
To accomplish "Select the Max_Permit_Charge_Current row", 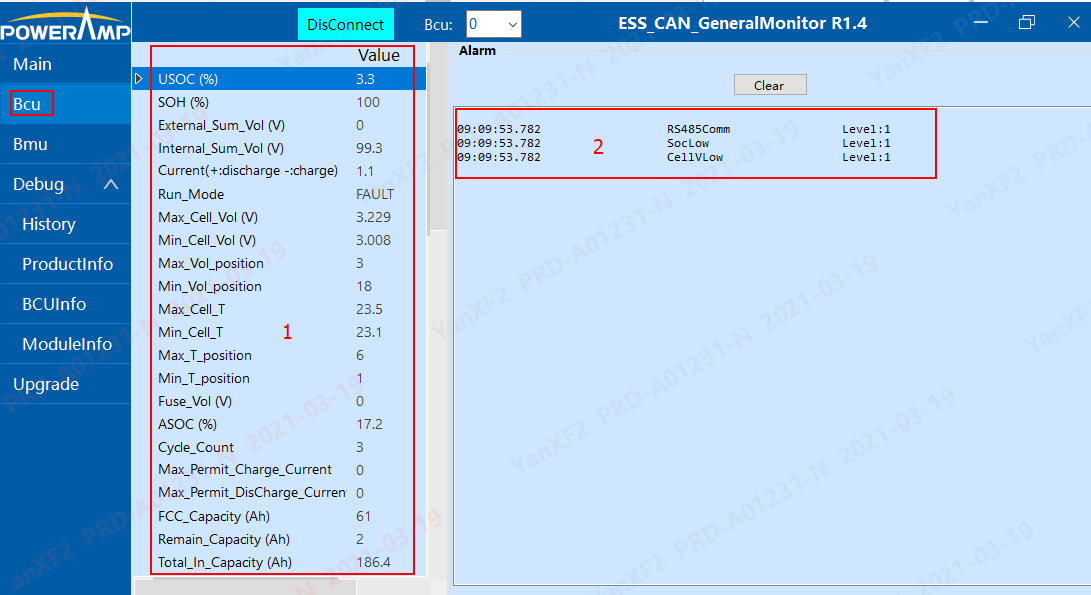I will [x=279, y=470].
